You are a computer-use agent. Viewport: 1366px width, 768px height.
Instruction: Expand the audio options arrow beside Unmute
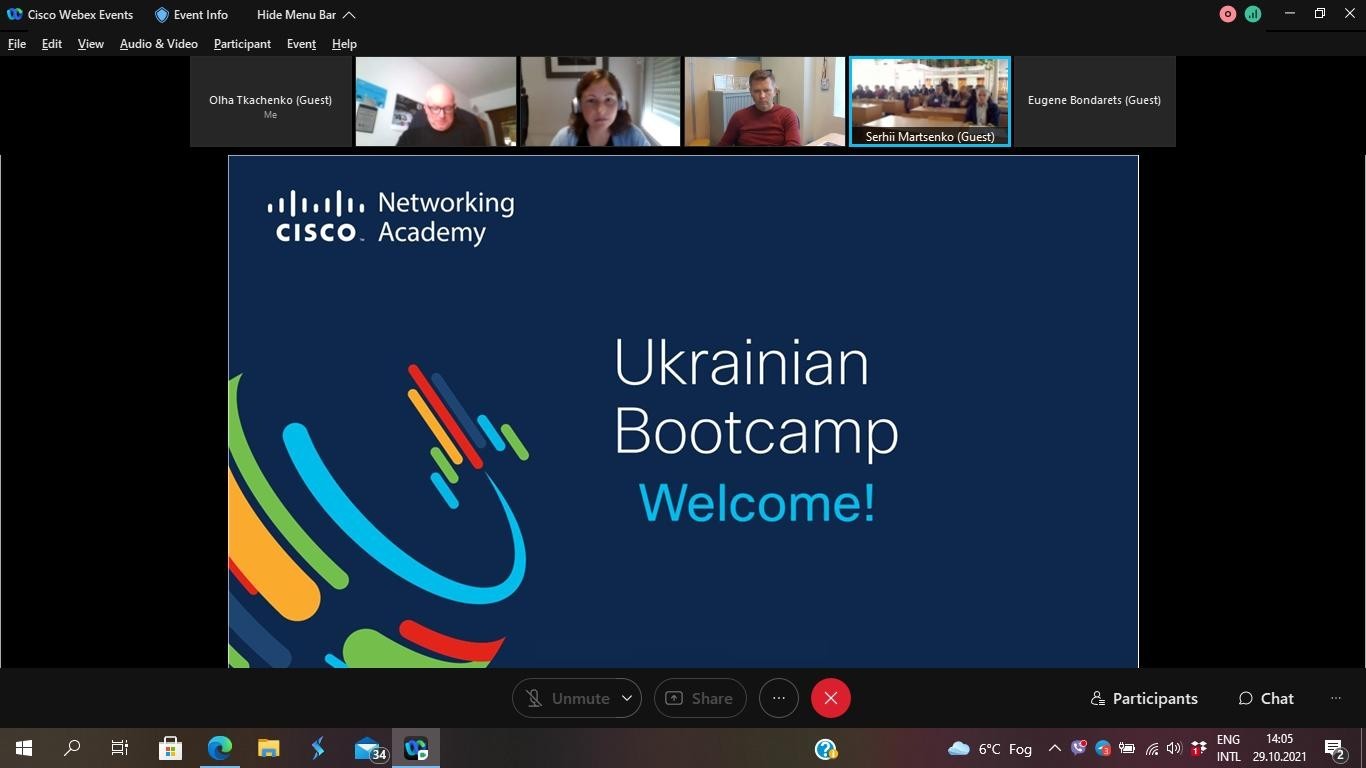pos(627,698)
